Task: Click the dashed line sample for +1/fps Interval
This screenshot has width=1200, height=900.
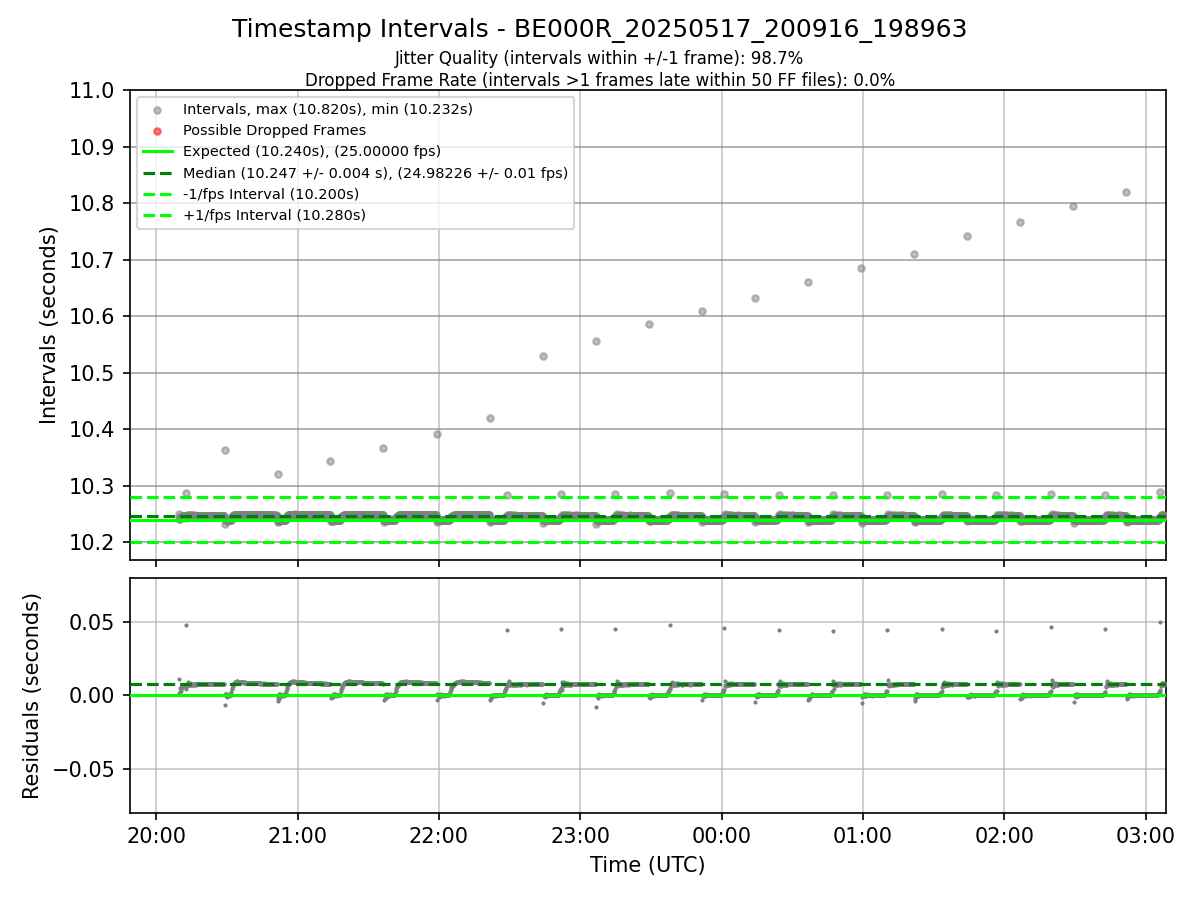Action: point(158,215)
